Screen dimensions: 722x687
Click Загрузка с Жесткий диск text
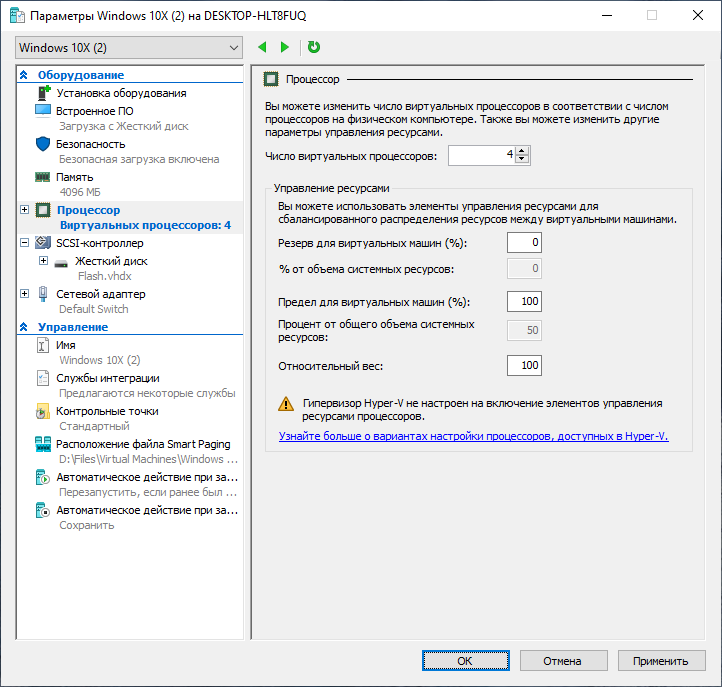(x=124, y=126)
